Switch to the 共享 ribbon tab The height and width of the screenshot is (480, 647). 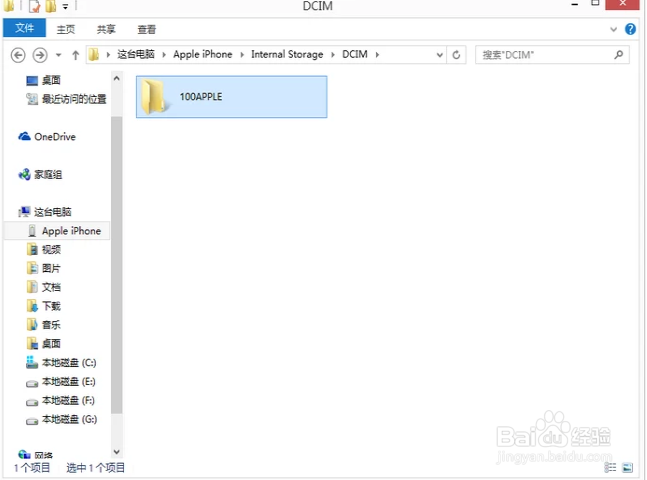point(106,29)
